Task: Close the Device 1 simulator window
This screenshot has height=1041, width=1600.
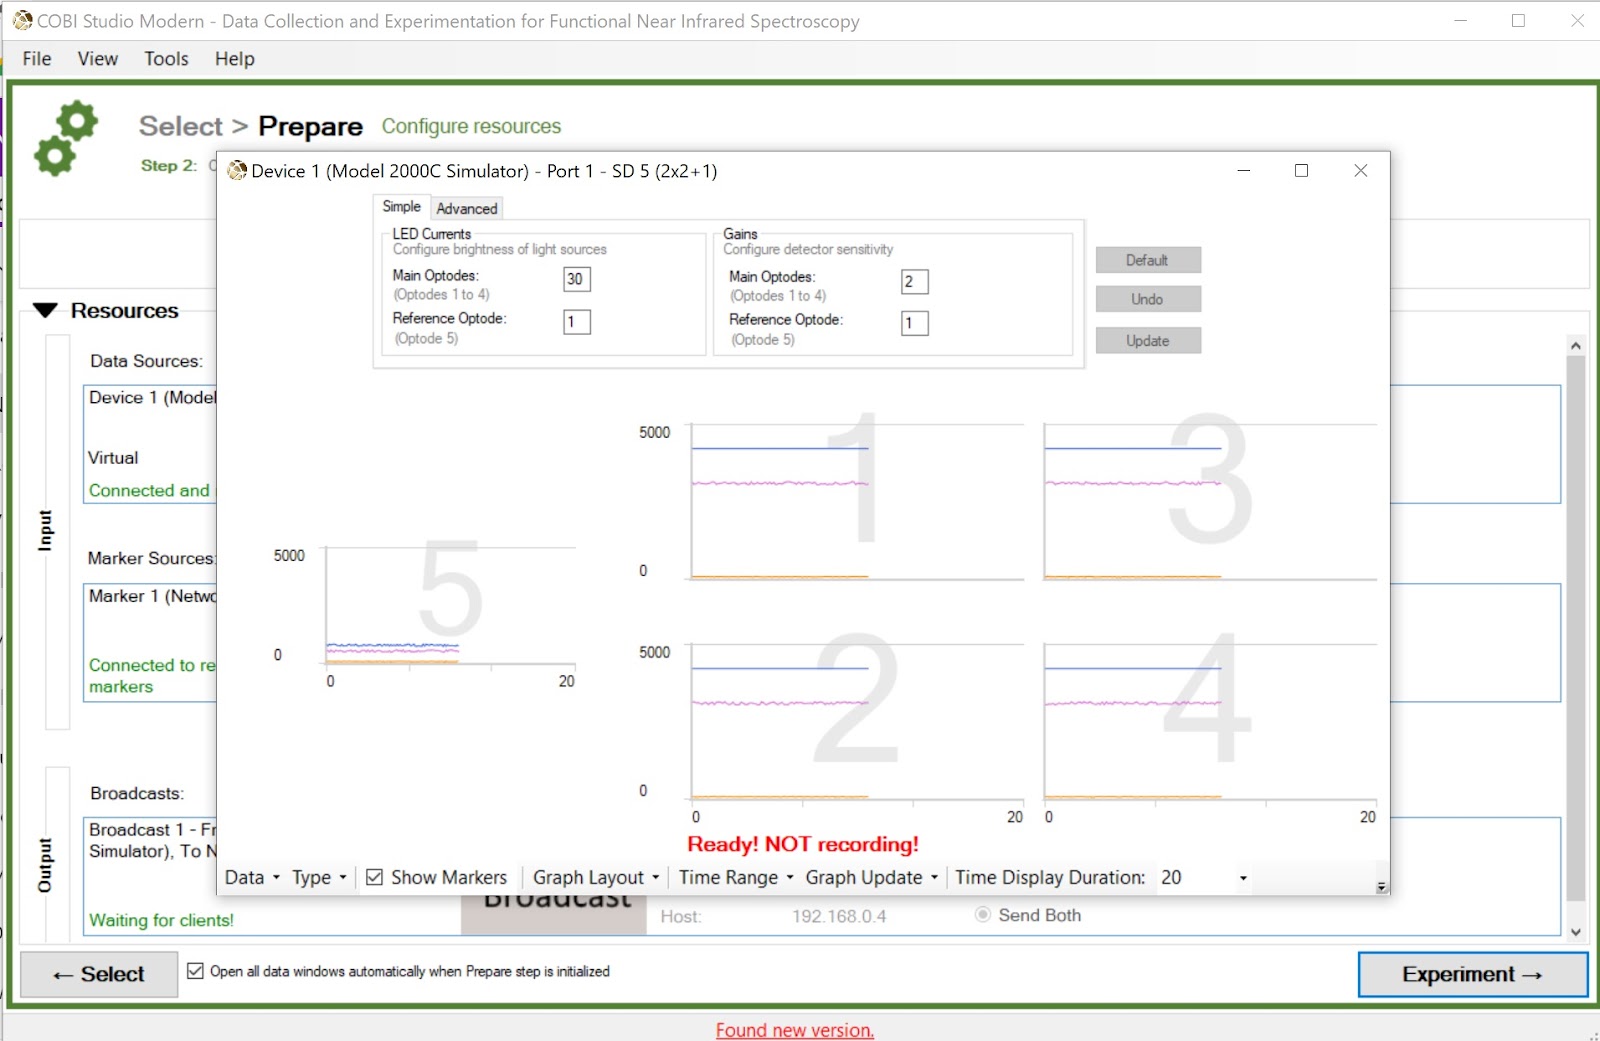Action: coord(1360,171)
